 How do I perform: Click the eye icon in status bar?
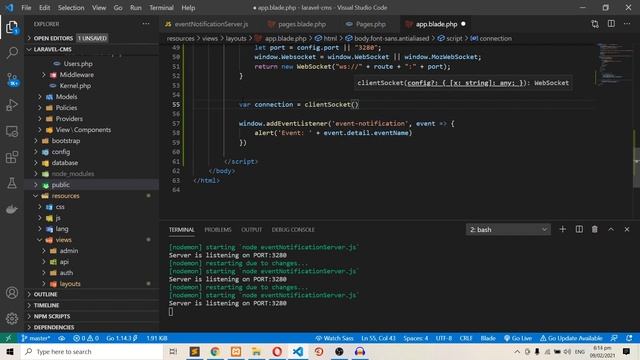point(62,338)
